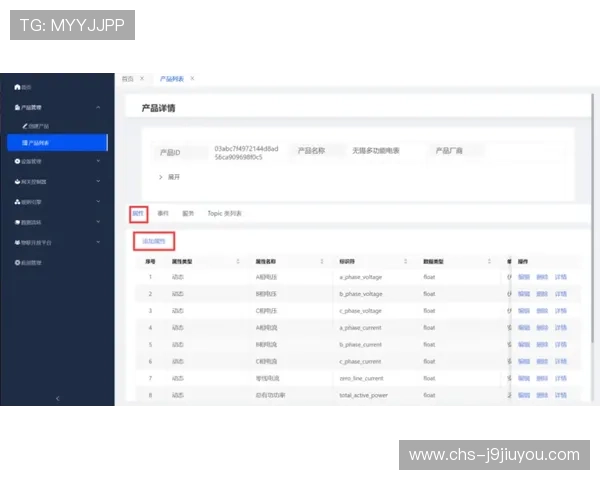Click the a_phase_voltage identifier cell
Viewport: 600px width, 480px height.
360,277
